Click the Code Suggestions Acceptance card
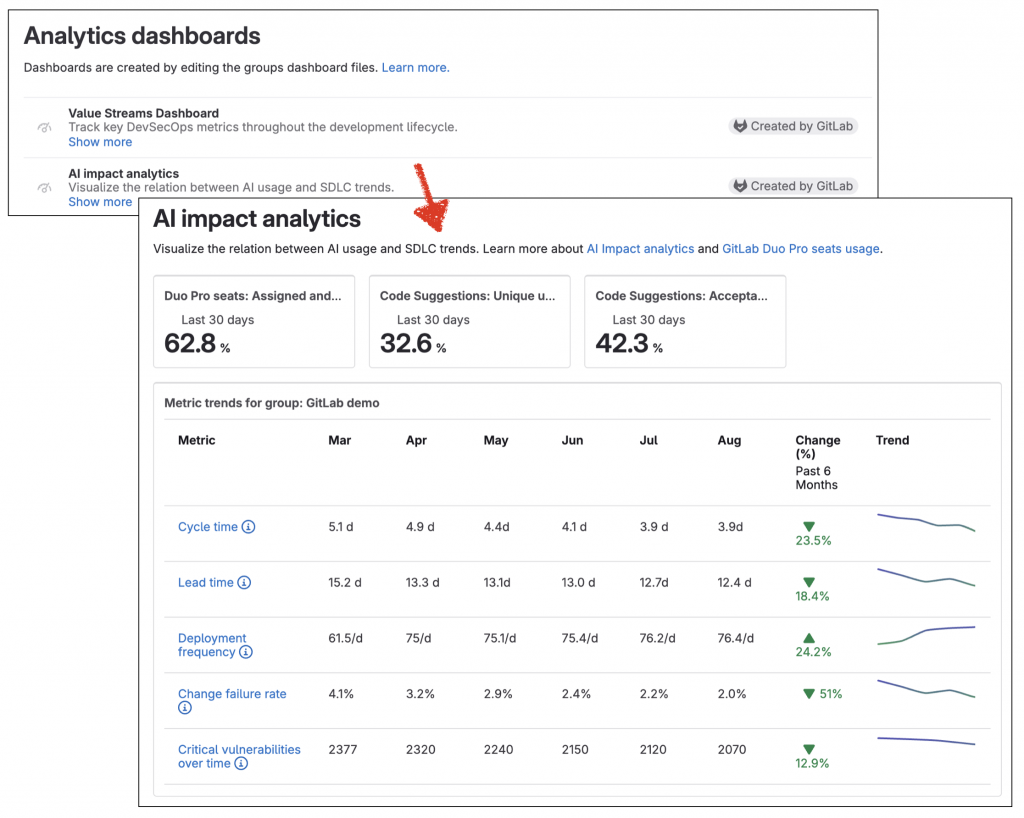 click(x=685, y=322)
